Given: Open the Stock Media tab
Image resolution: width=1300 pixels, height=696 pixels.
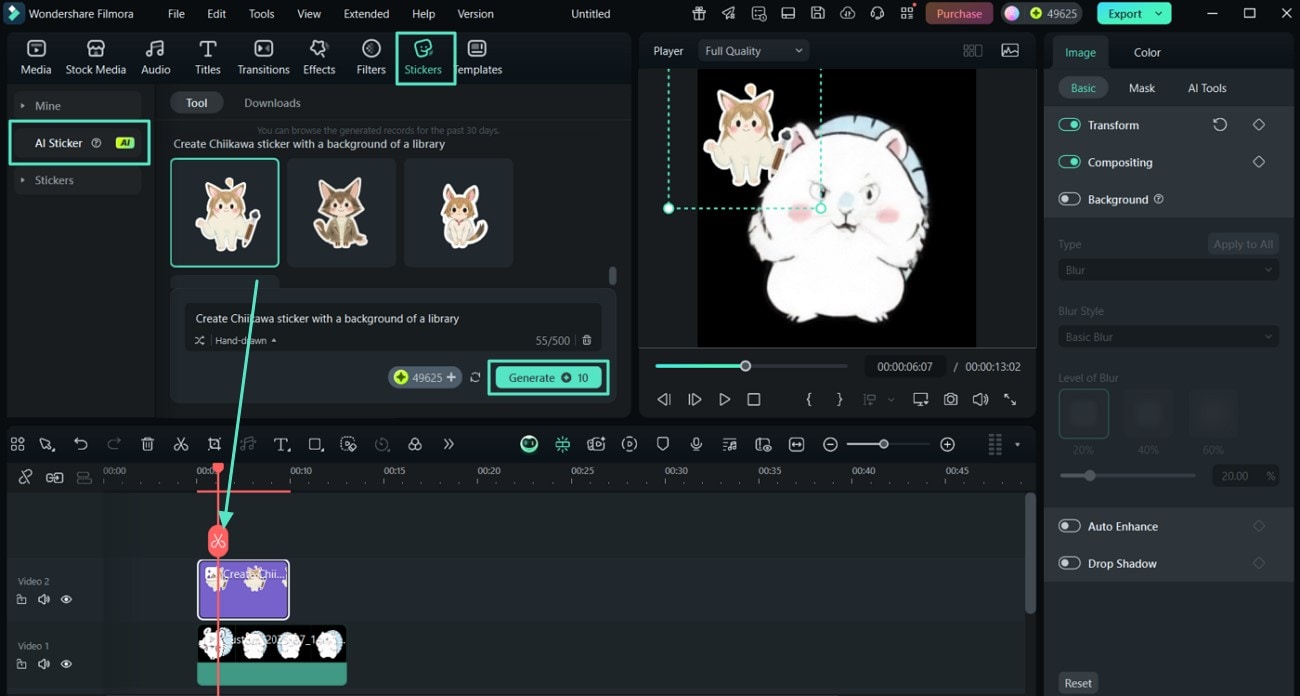Looking at the screenshot, I should coord(96,58).
